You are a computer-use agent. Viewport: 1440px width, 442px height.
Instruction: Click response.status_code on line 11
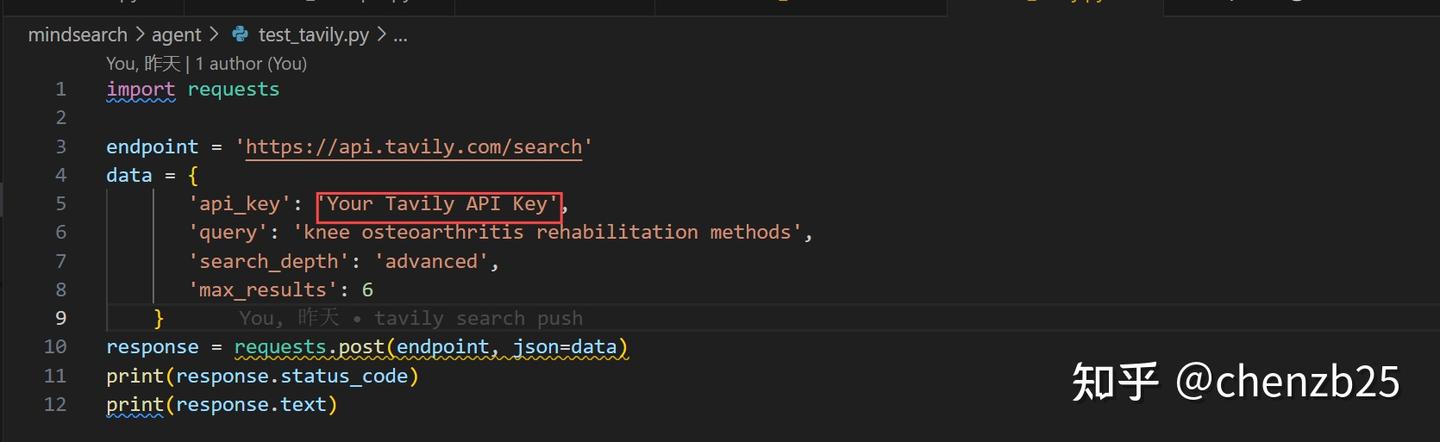tap(293, 377)
